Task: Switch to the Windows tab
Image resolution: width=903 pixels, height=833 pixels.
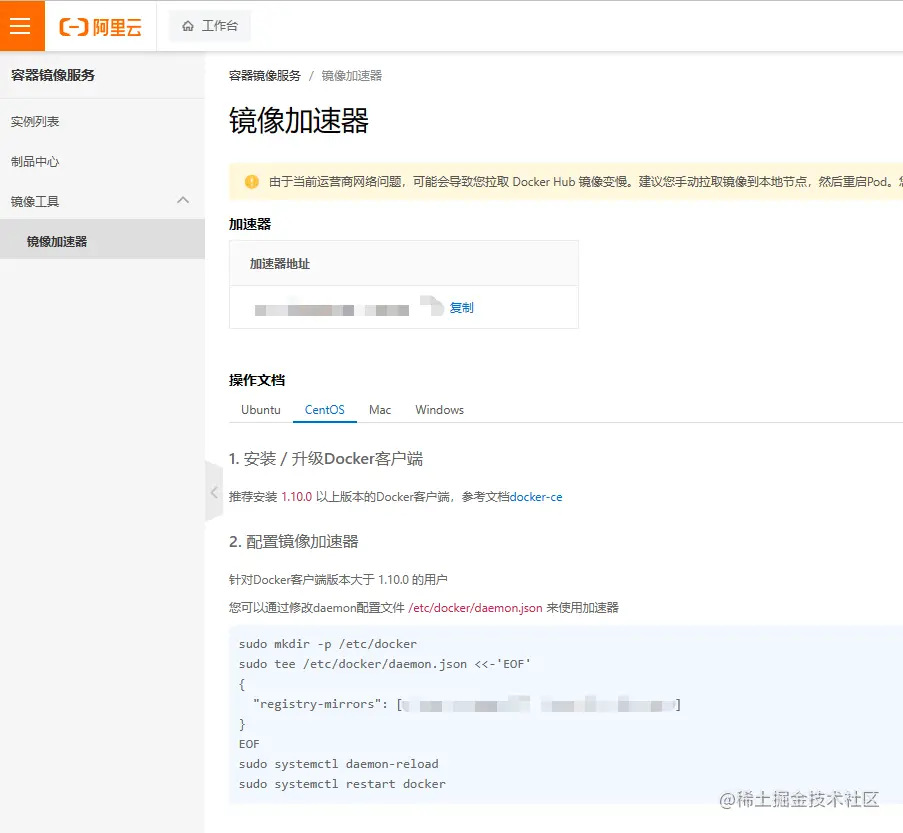Action: tap(439, 410)
